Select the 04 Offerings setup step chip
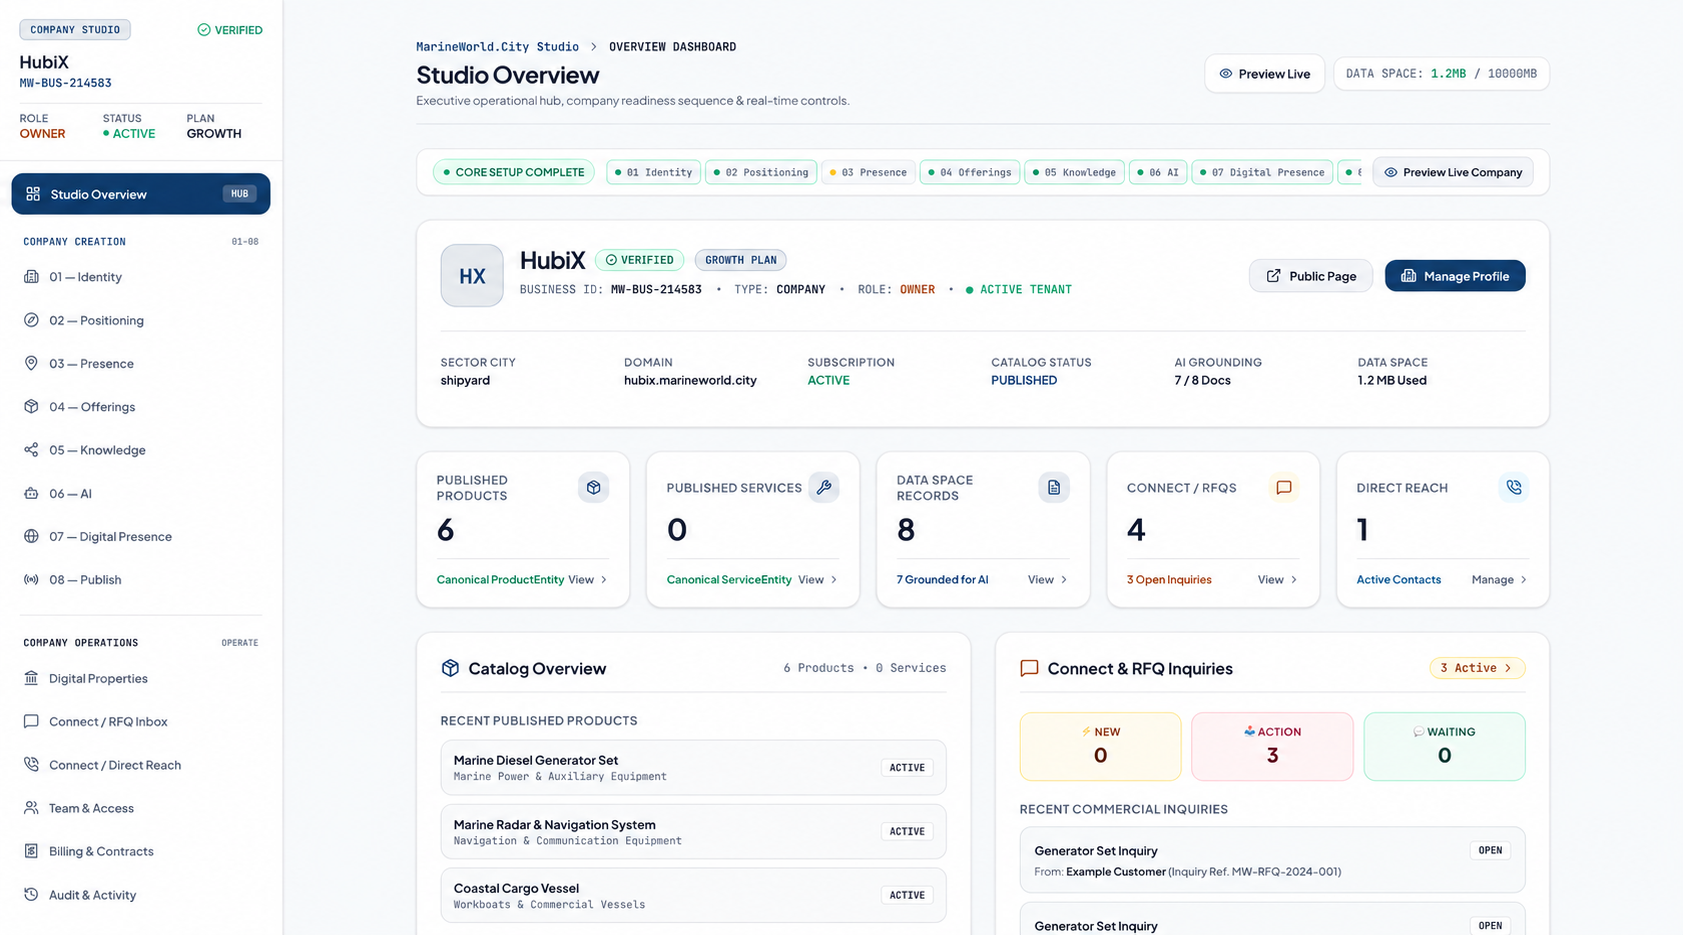The height and width of the screenshot is (935, 1683). [970, 172]
